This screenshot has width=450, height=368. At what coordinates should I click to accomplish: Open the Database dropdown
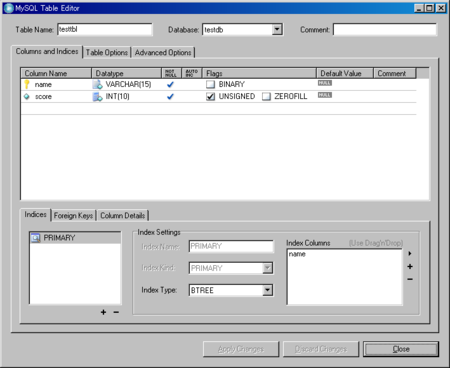(277, 30)
